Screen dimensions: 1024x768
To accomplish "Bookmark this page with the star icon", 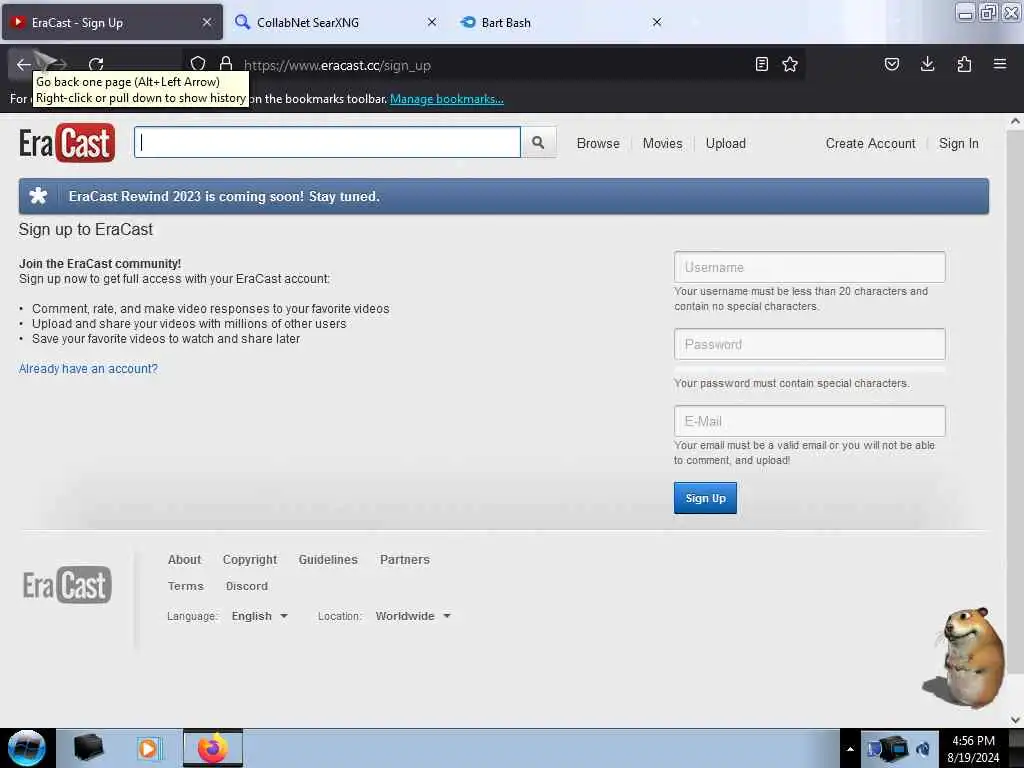I will click(790, 64).
